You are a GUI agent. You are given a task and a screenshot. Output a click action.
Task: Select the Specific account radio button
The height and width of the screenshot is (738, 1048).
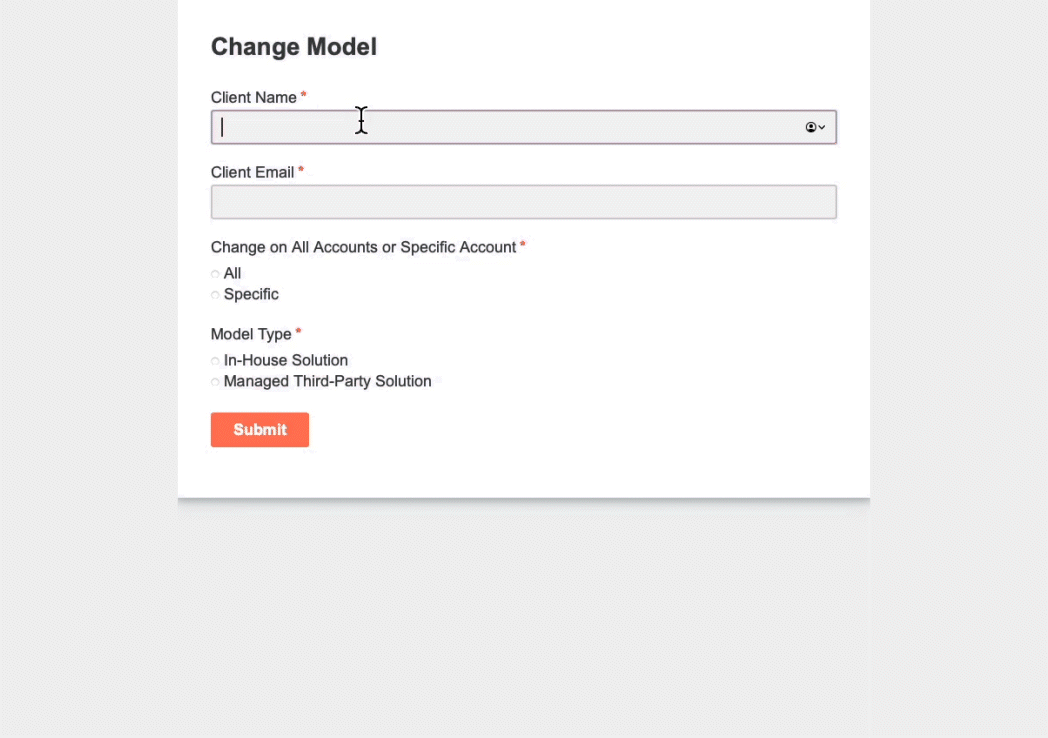(215, 294)
